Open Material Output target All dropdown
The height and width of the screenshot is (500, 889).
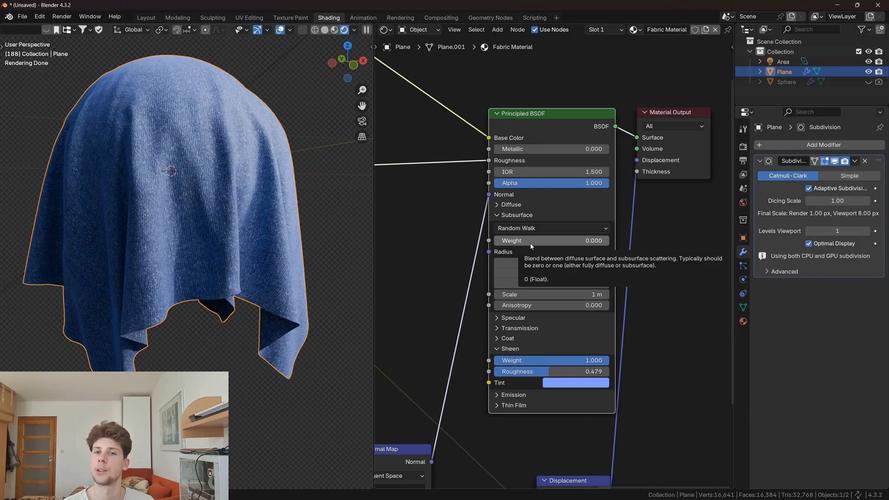[674, 126]
